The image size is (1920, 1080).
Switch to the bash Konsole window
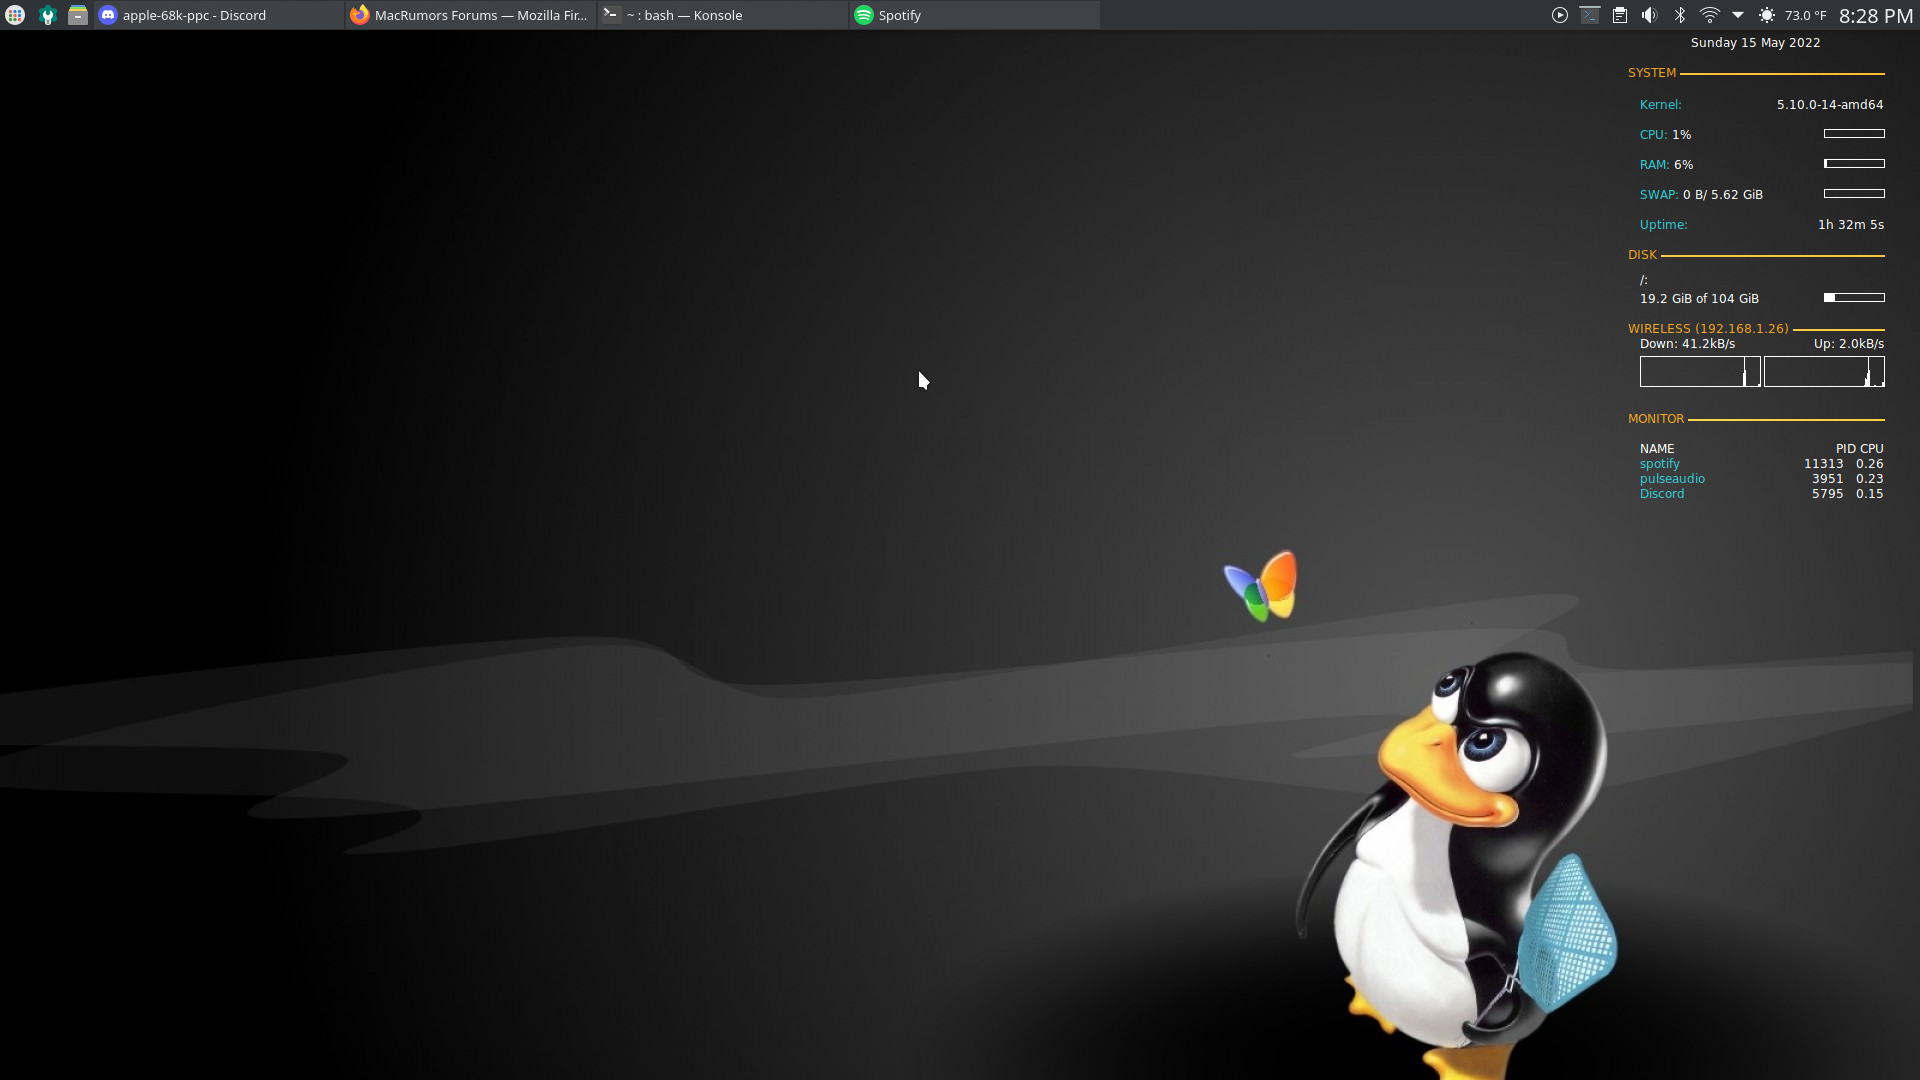723,15
